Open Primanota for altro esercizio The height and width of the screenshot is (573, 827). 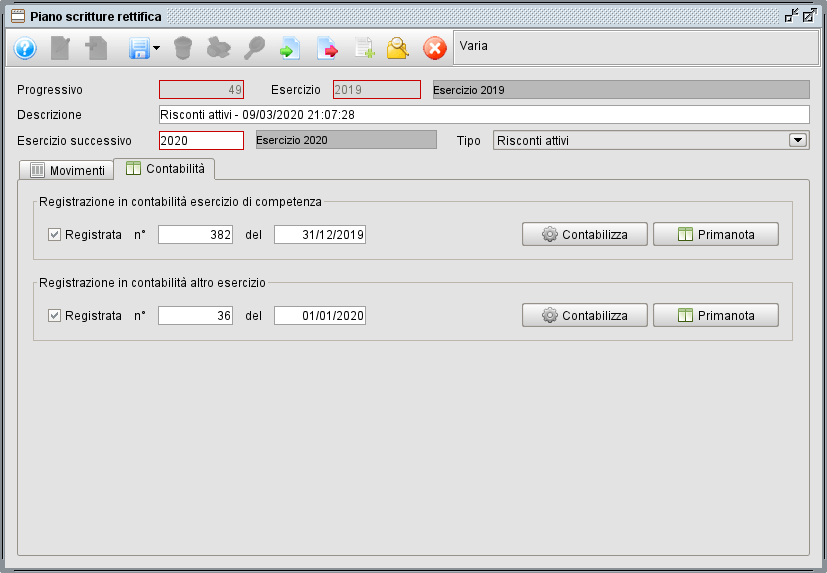(716, 315)
